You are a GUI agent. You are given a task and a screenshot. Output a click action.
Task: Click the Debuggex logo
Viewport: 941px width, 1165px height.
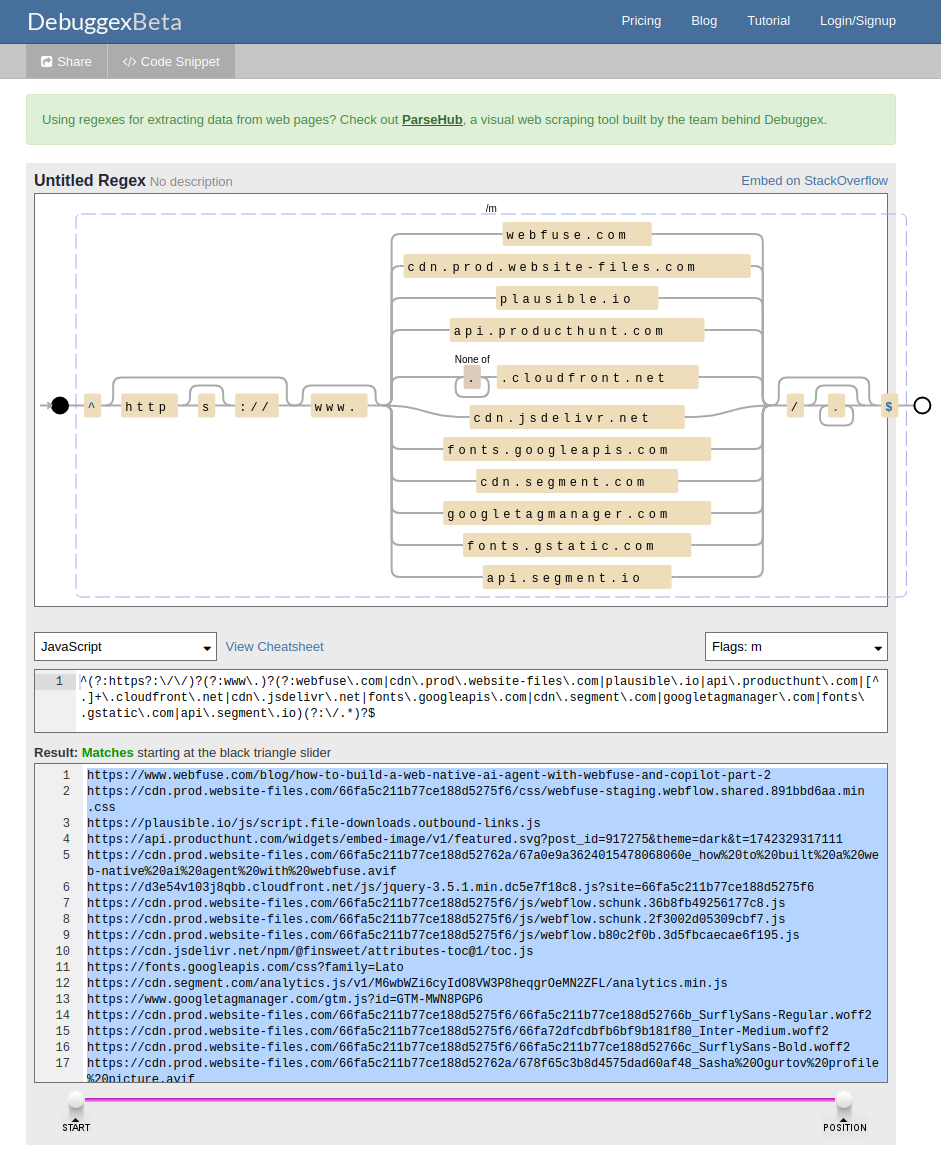[x=103, y=21]
